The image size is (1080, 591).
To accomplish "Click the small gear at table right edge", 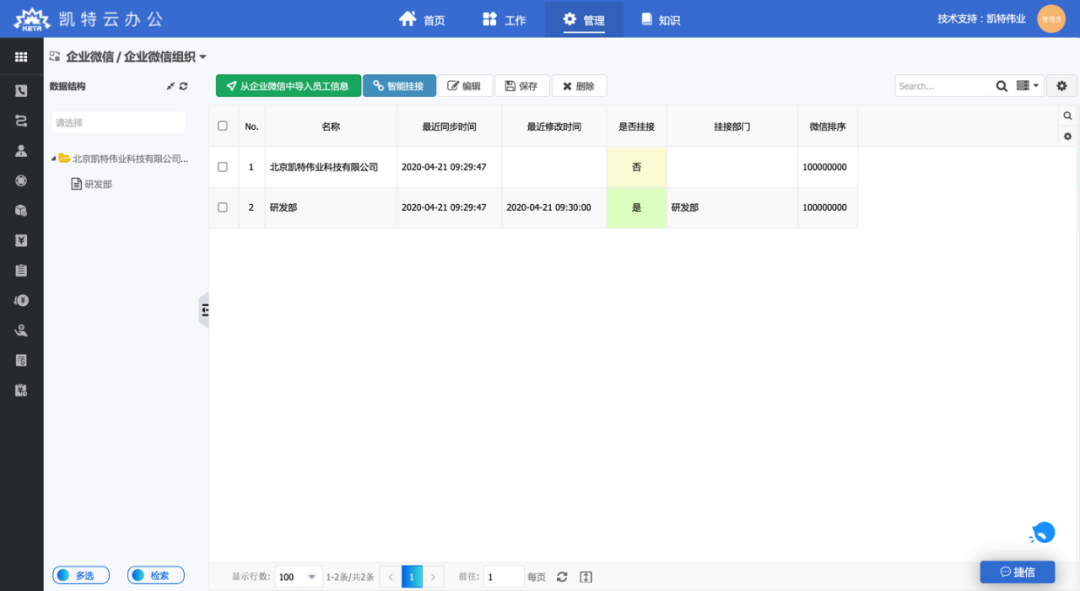I will [1068, 136].
